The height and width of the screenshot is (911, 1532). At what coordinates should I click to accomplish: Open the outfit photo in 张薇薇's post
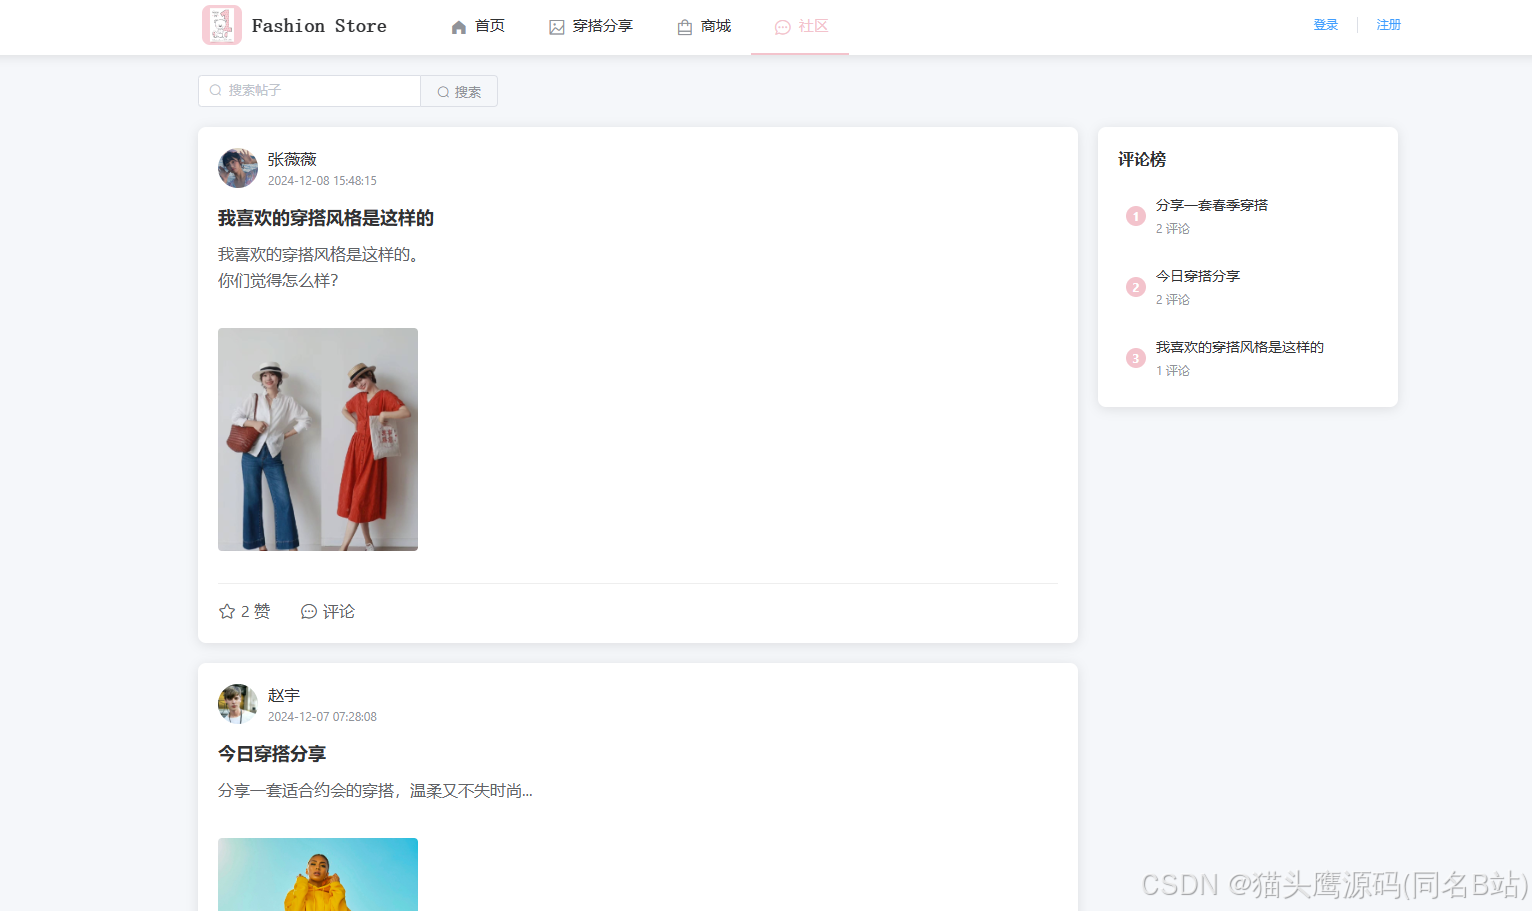[x=318, y=439]
